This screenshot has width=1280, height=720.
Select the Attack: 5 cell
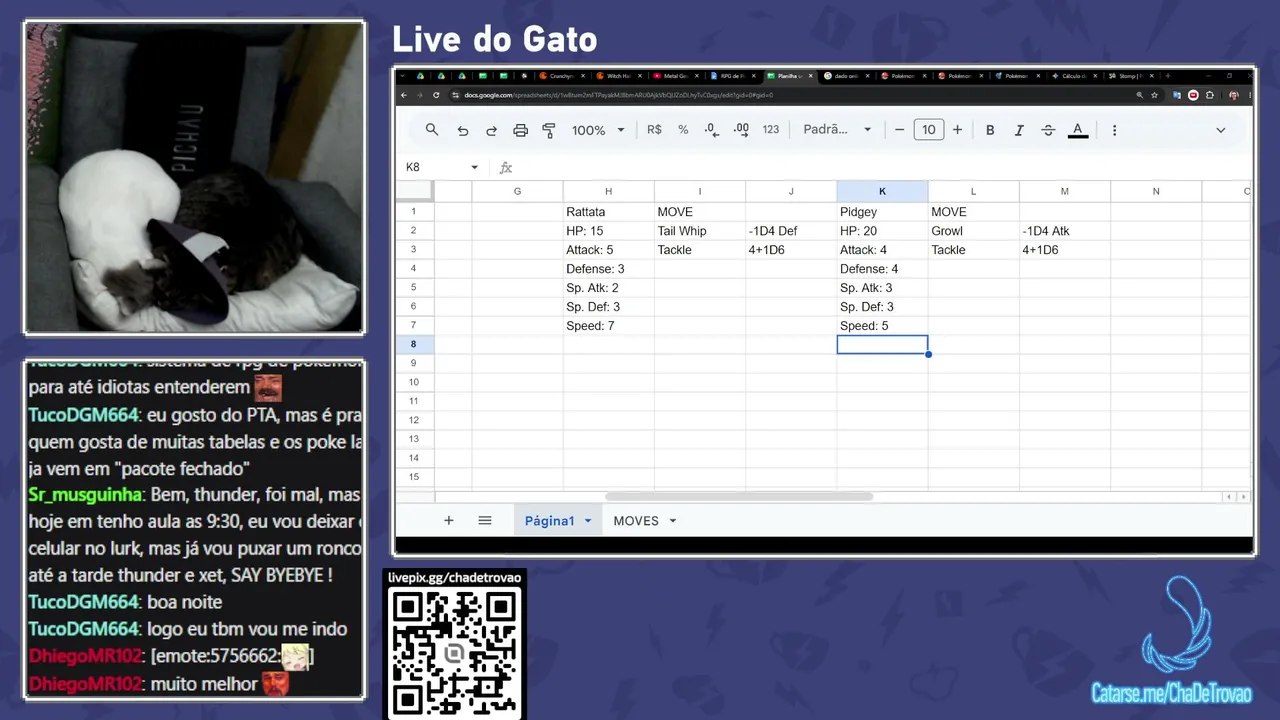point(608,250)
